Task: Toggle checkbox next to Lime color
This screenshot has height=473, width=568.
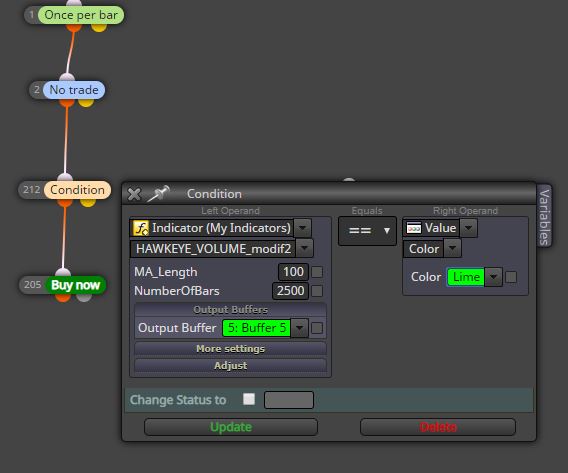Action: click(x=511, y=277)
